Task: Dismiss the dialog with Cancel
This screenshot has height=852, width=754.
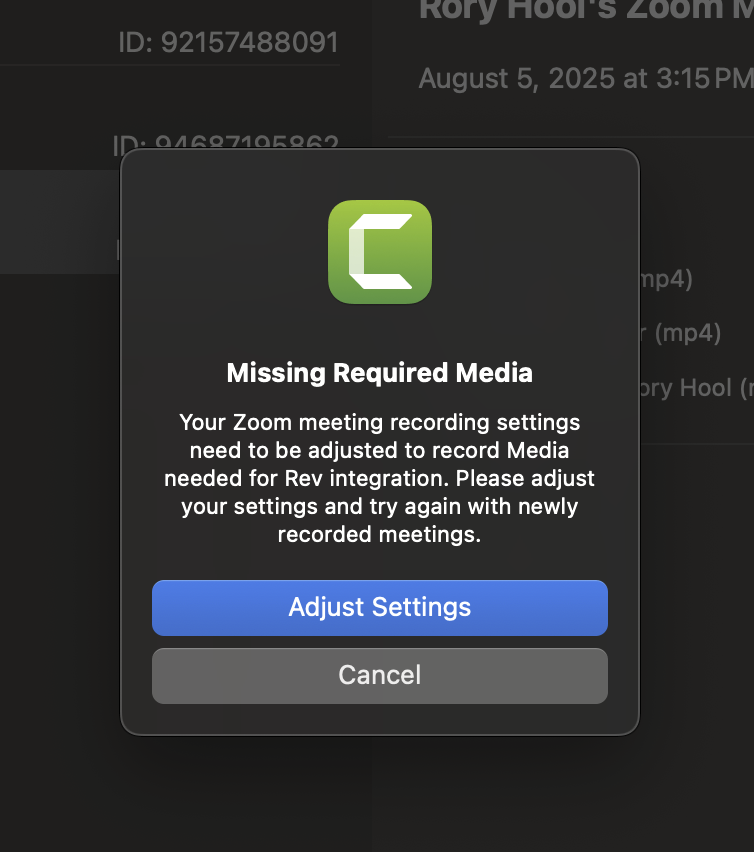Action: (380, 676)
